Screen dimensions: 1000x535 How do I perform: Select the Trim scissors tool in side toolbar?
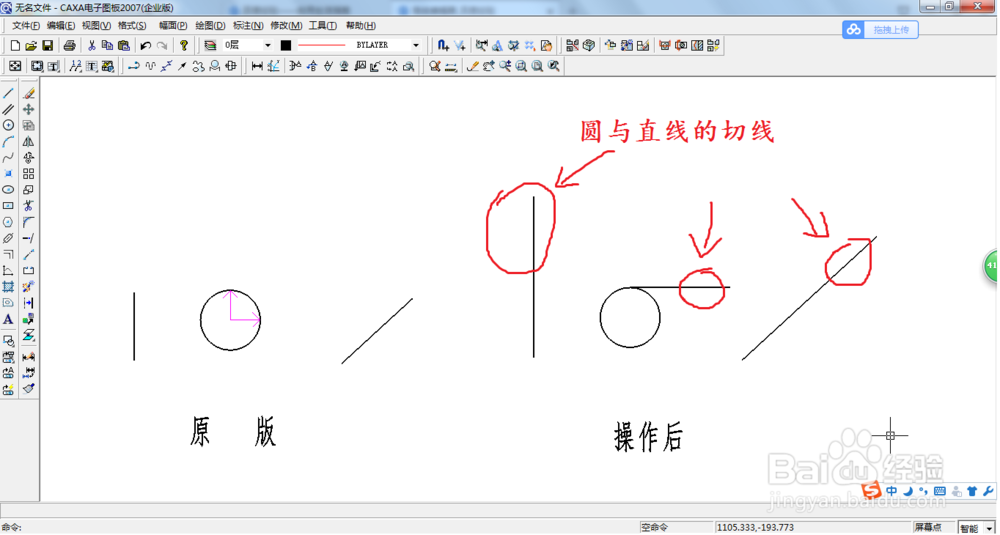coord(29,206)
